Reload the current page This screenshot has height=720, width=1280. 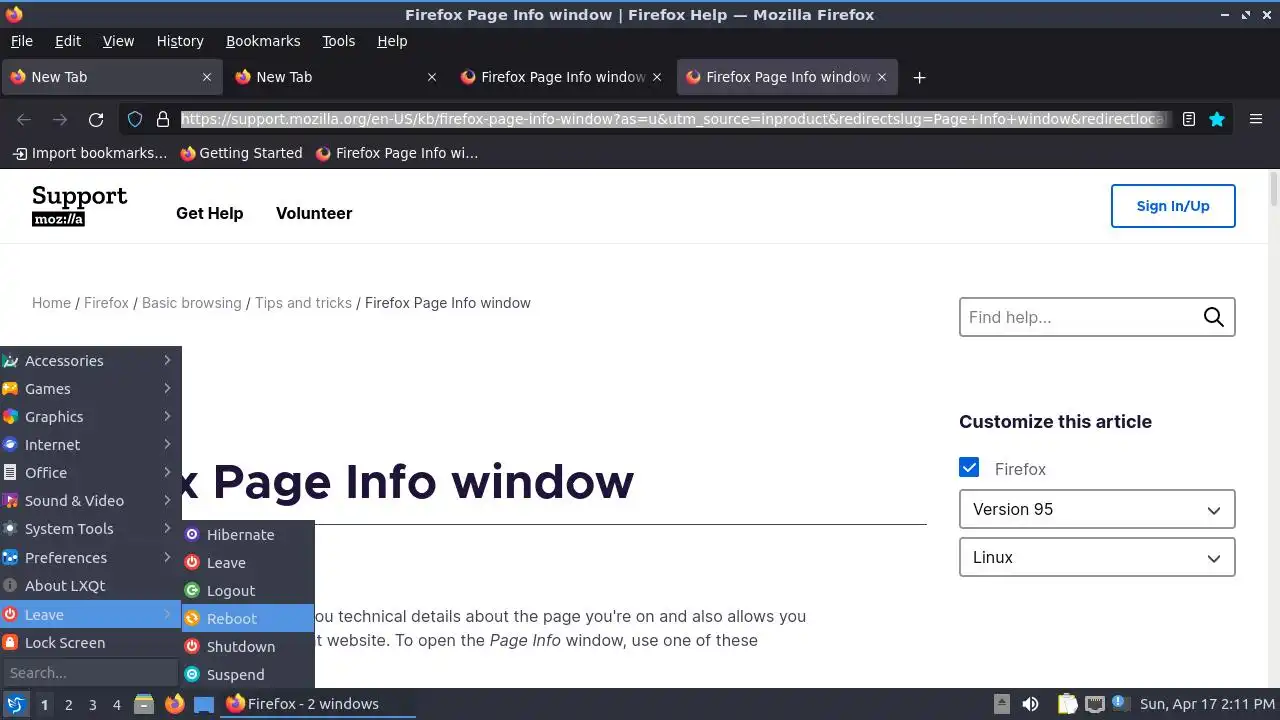(x=96, y=119)
